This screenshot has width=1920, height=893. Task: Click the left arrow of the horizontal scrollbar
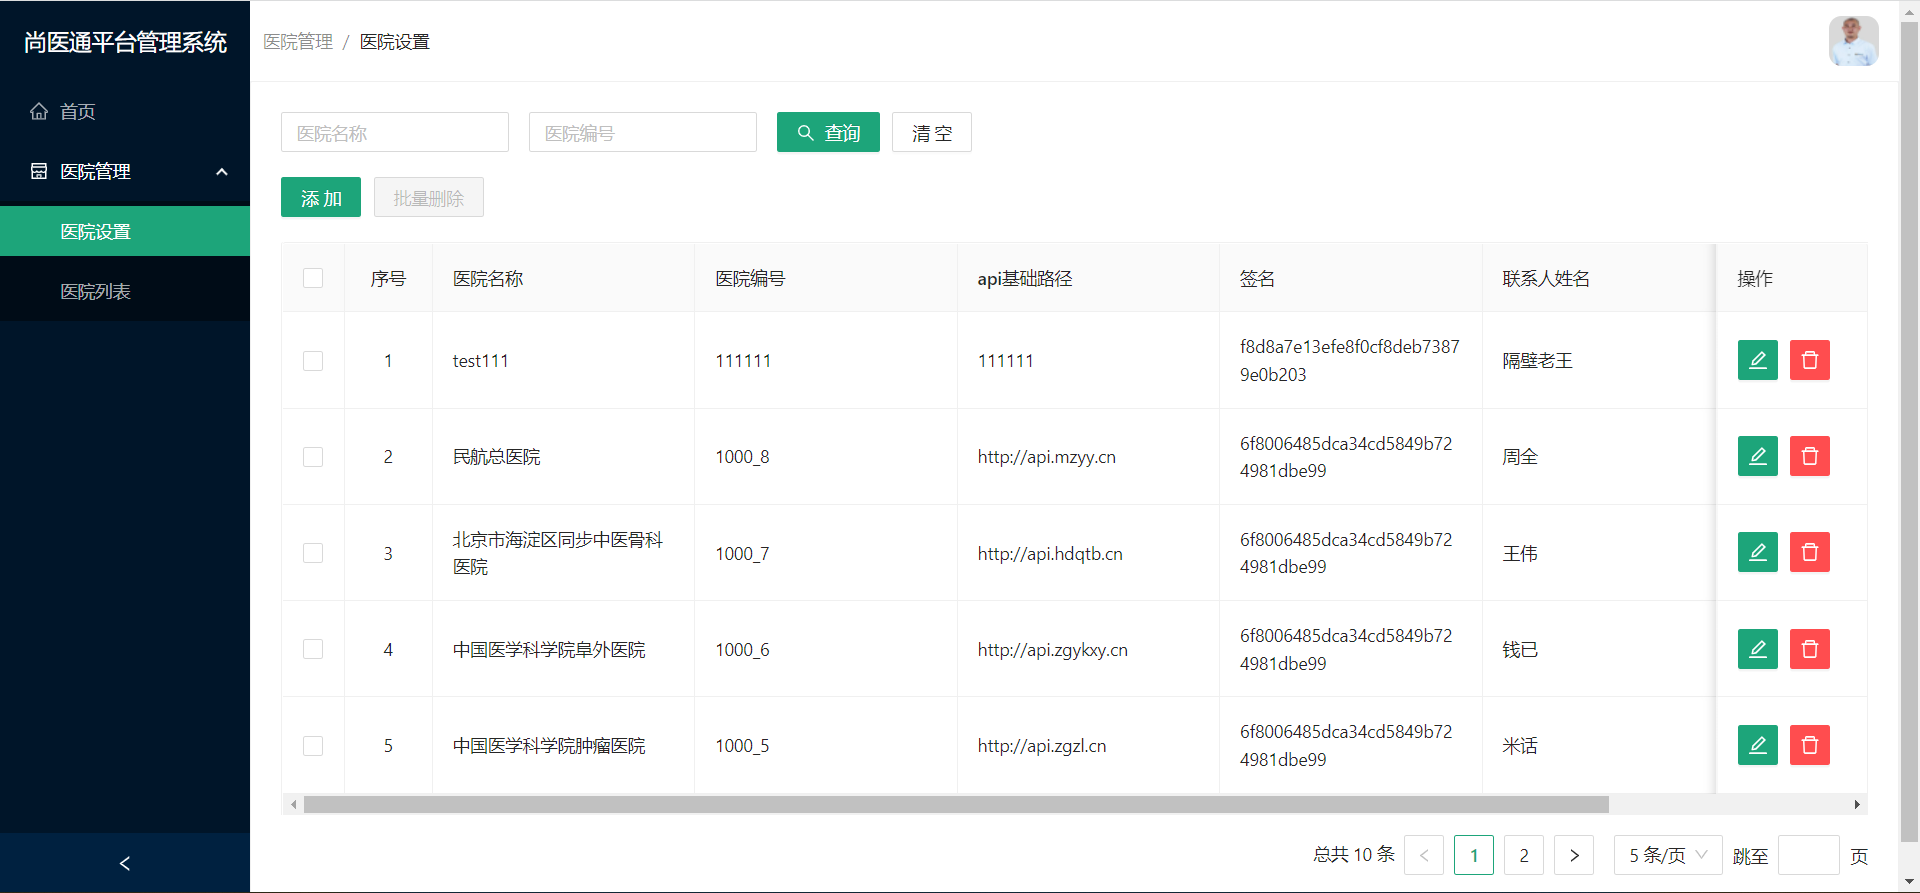pos(293,804)
